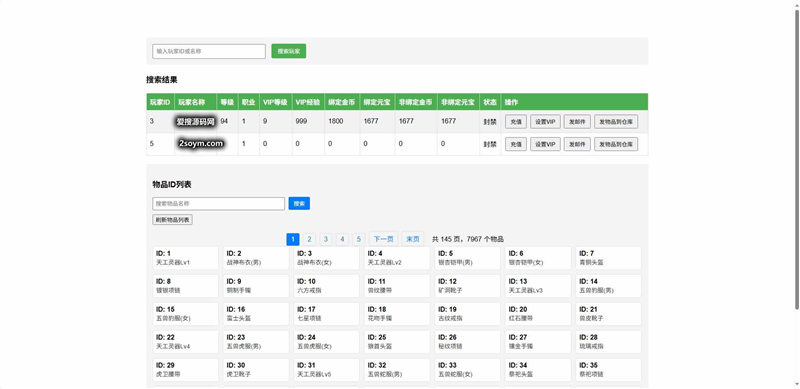Go to pagination page 2
800x389 pixels.
click(309, 239)
